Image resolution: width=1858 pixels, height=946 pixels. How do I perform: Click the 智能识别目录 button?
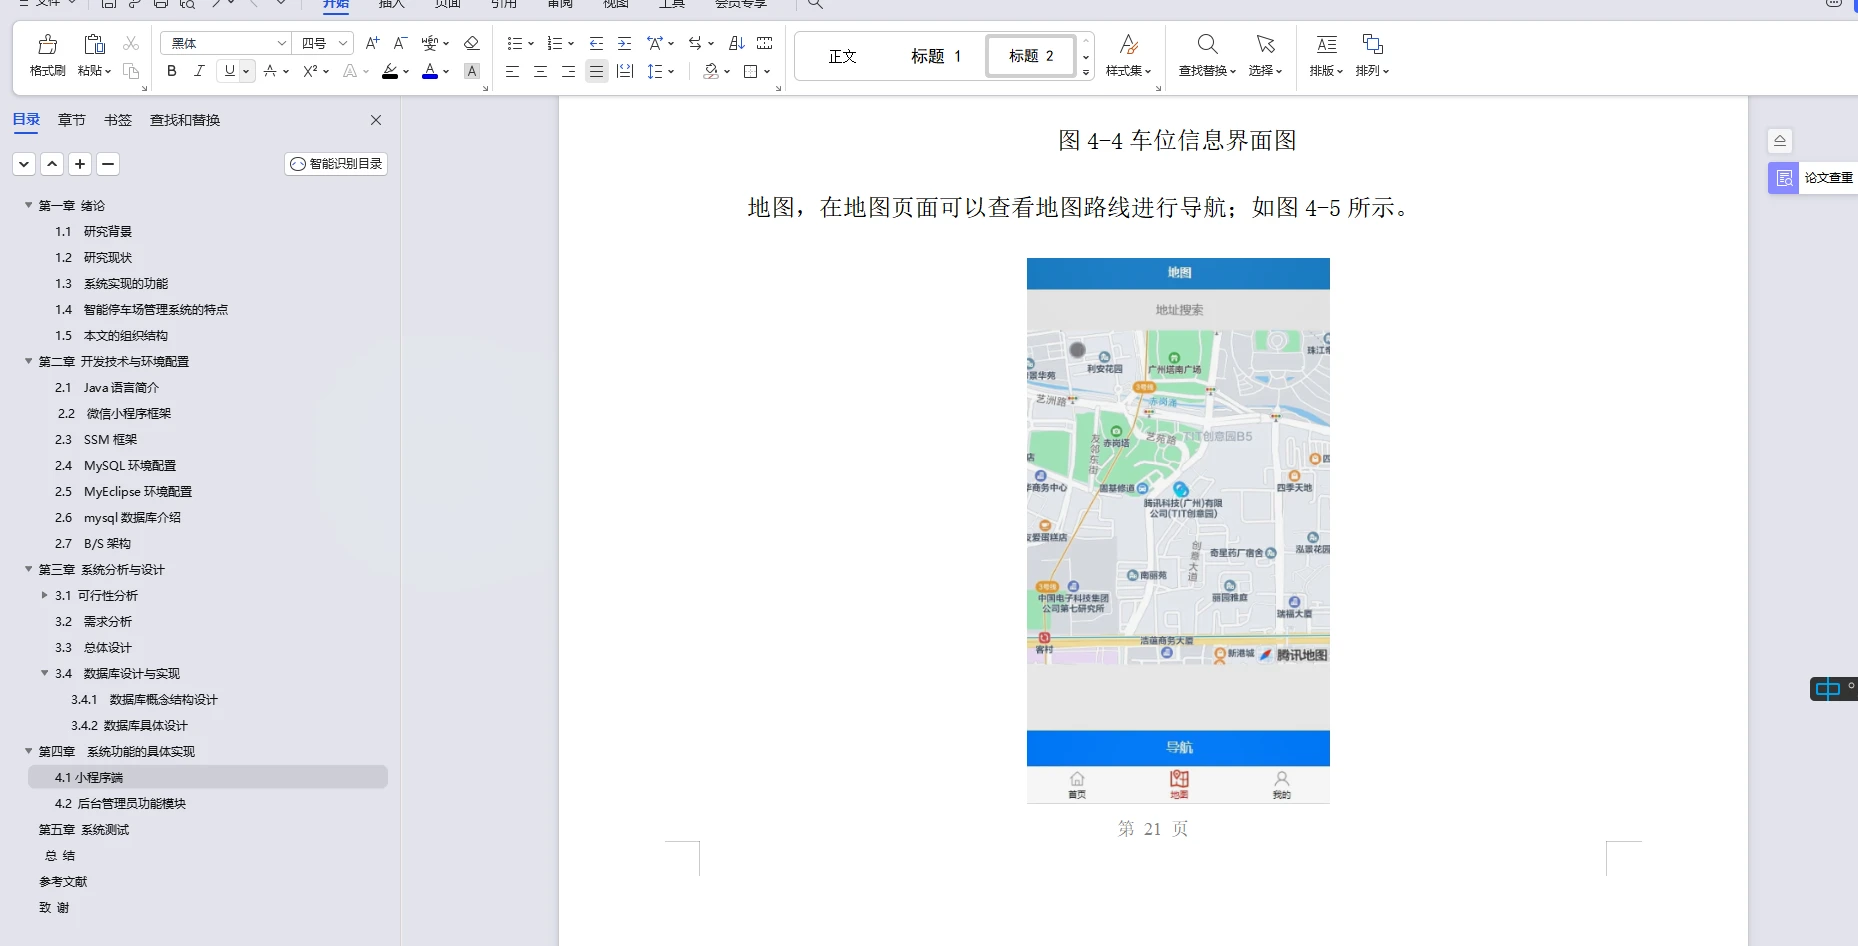pos(336,164)
